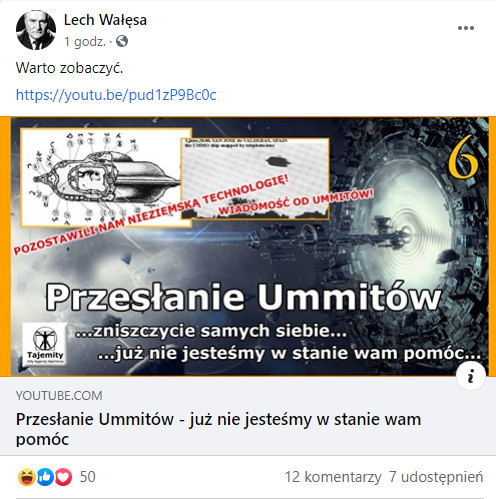The width and height of the screenshot is (496, 499).
Task: Click the laughing Haha reaction icon
Action: pos(27,477)
